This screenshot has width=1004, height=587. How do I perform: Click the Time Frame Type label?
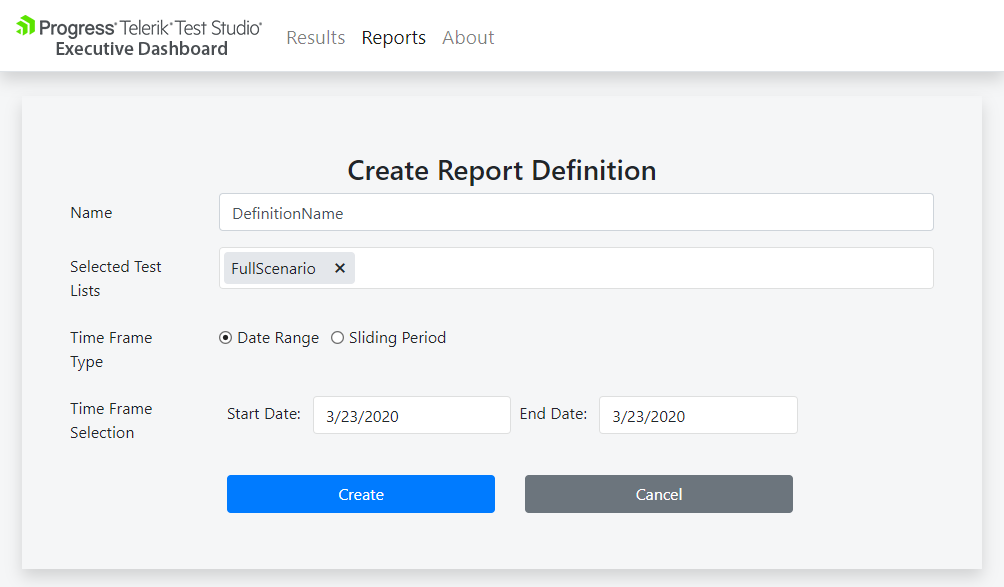tap(111, 350)
